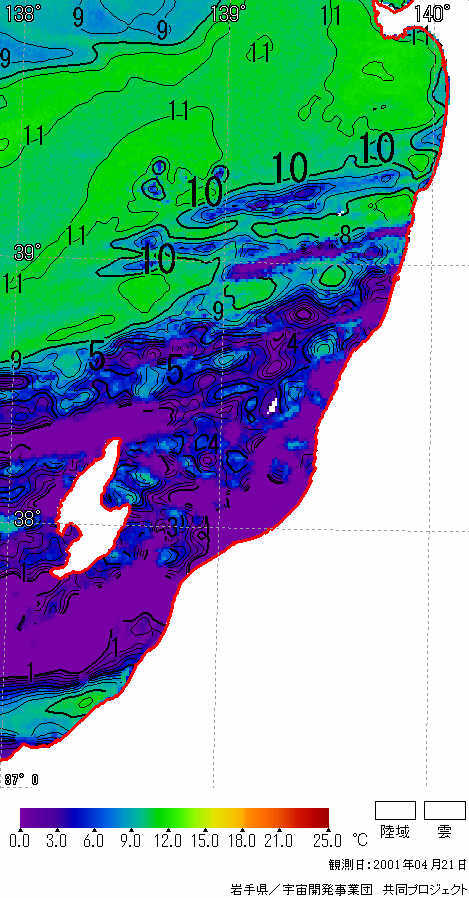Image resolution: width=469 pixels, height=898 pixels.
Task: Click the 雲 text label
Action: coord(444,832)
